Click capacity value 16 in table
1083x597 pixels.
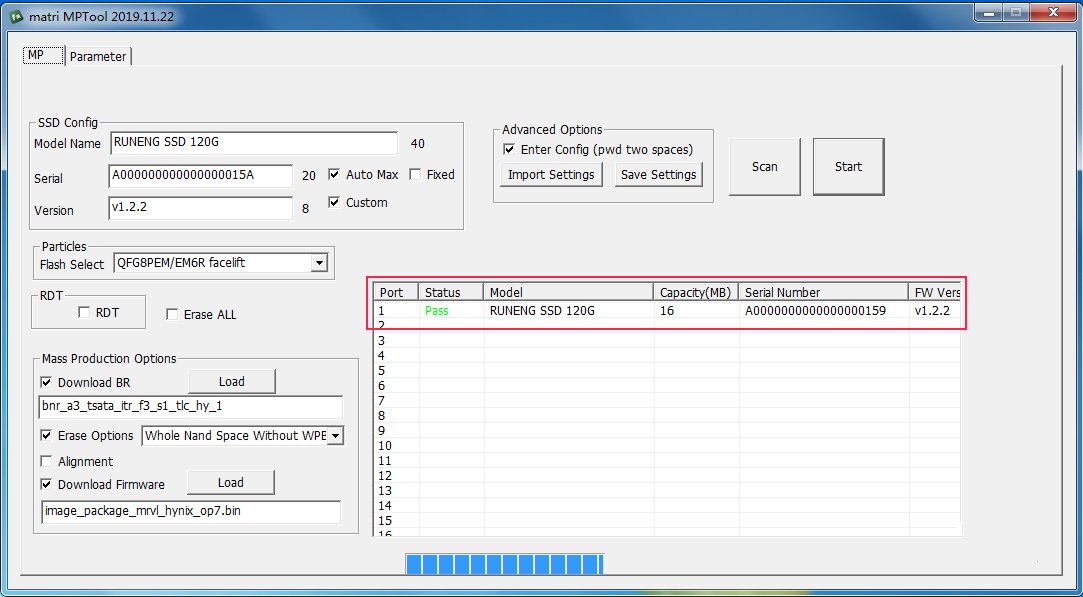click(667, 311)
